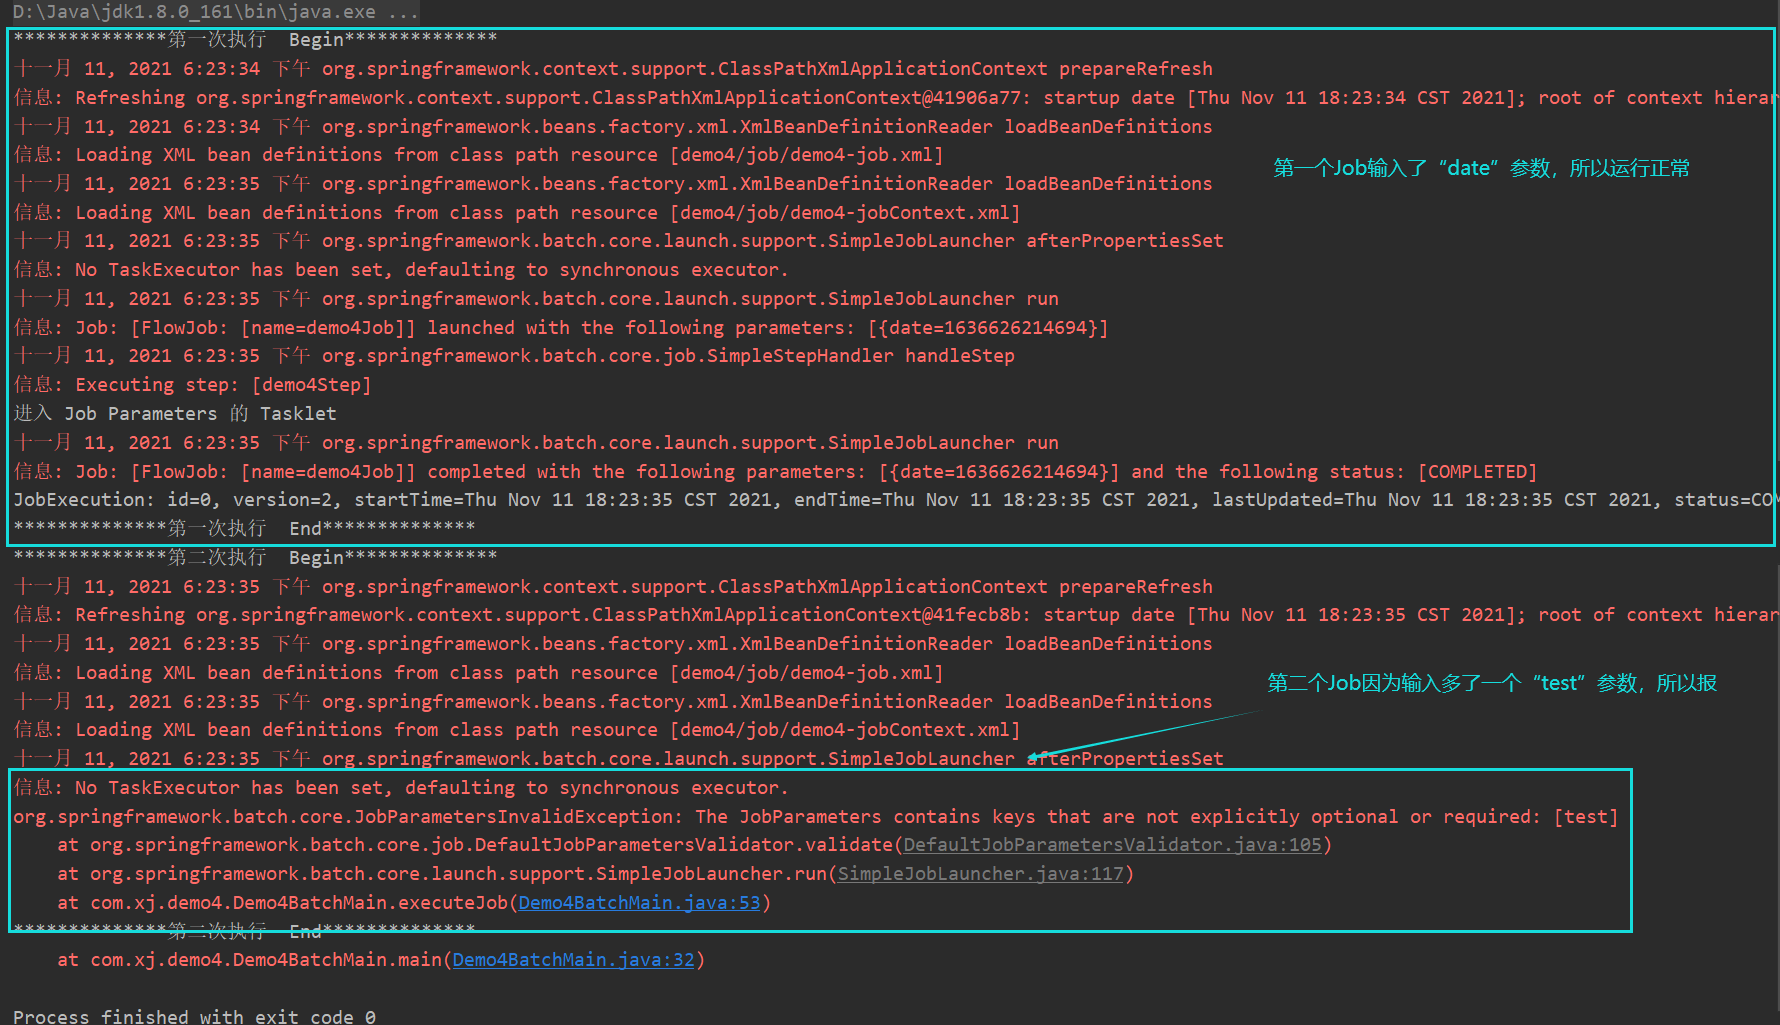
Task: Select the demo4-job.xml loading log line
Action: coord(478,154)
